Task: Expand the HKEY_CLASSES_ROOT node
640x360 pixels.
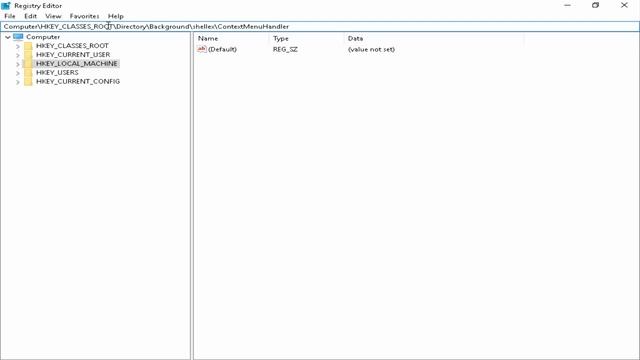Action: (x=18, y=47)
